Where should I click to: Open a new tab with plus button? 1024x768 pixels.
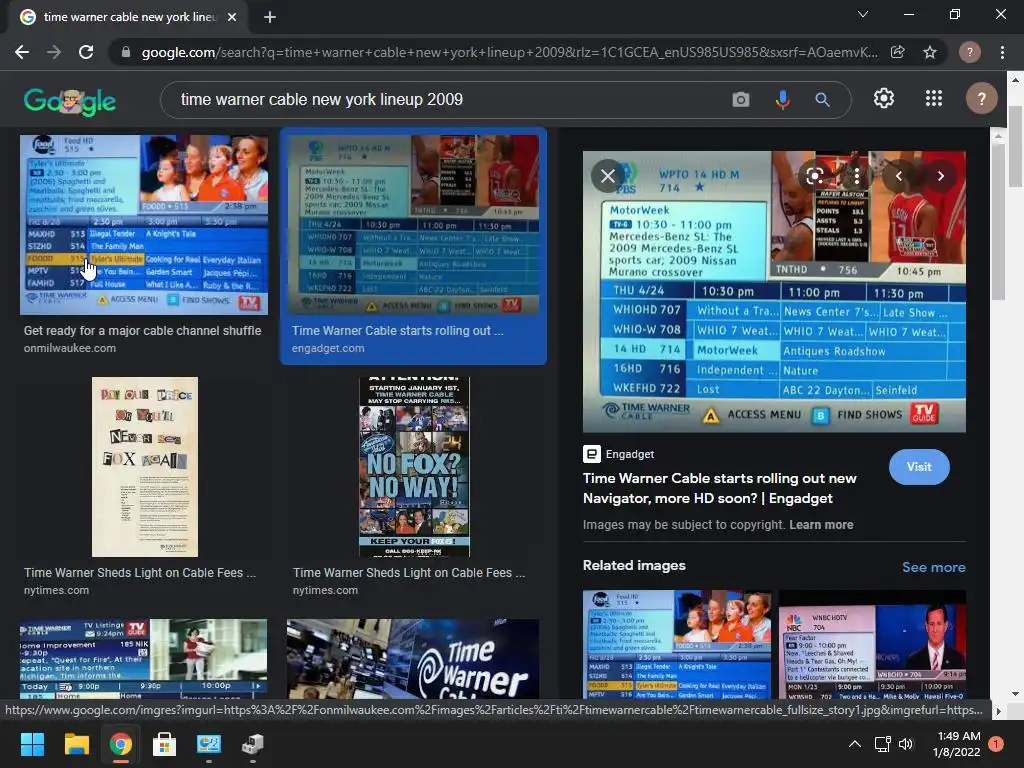tap(270, 17)
